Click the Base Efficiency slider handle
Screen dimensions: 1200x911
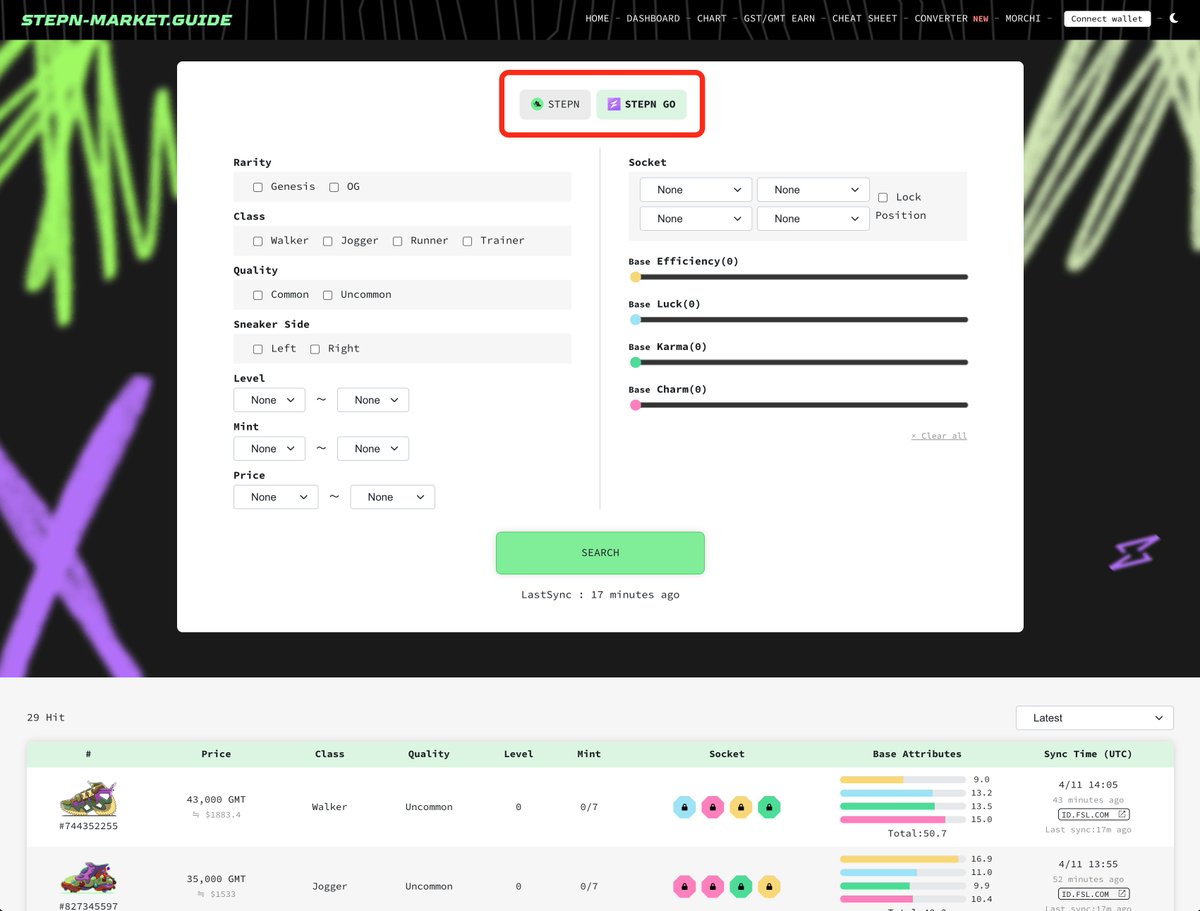pos(635,277)
